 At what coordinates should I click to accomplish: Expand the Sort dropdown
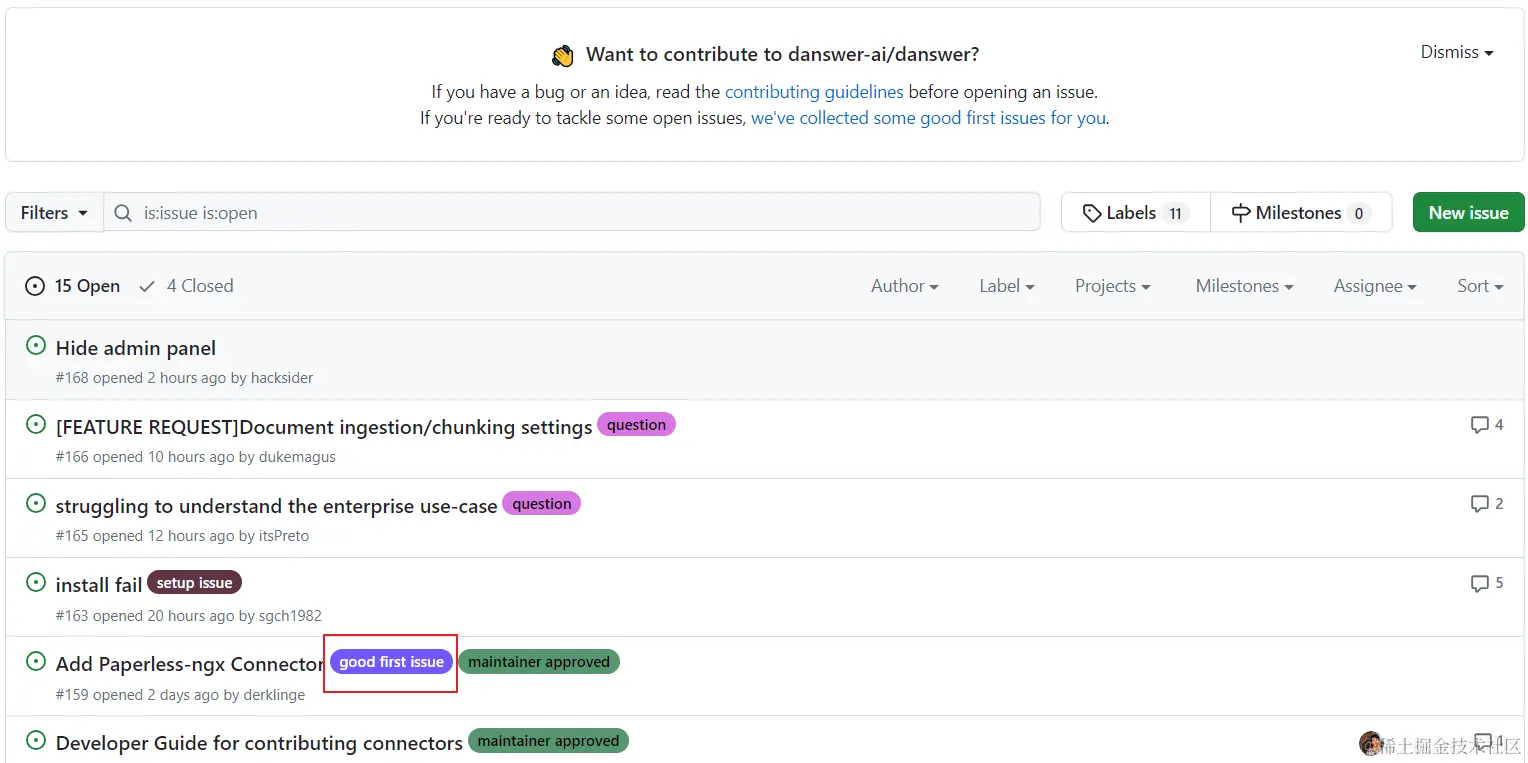tap(1480, 286)
